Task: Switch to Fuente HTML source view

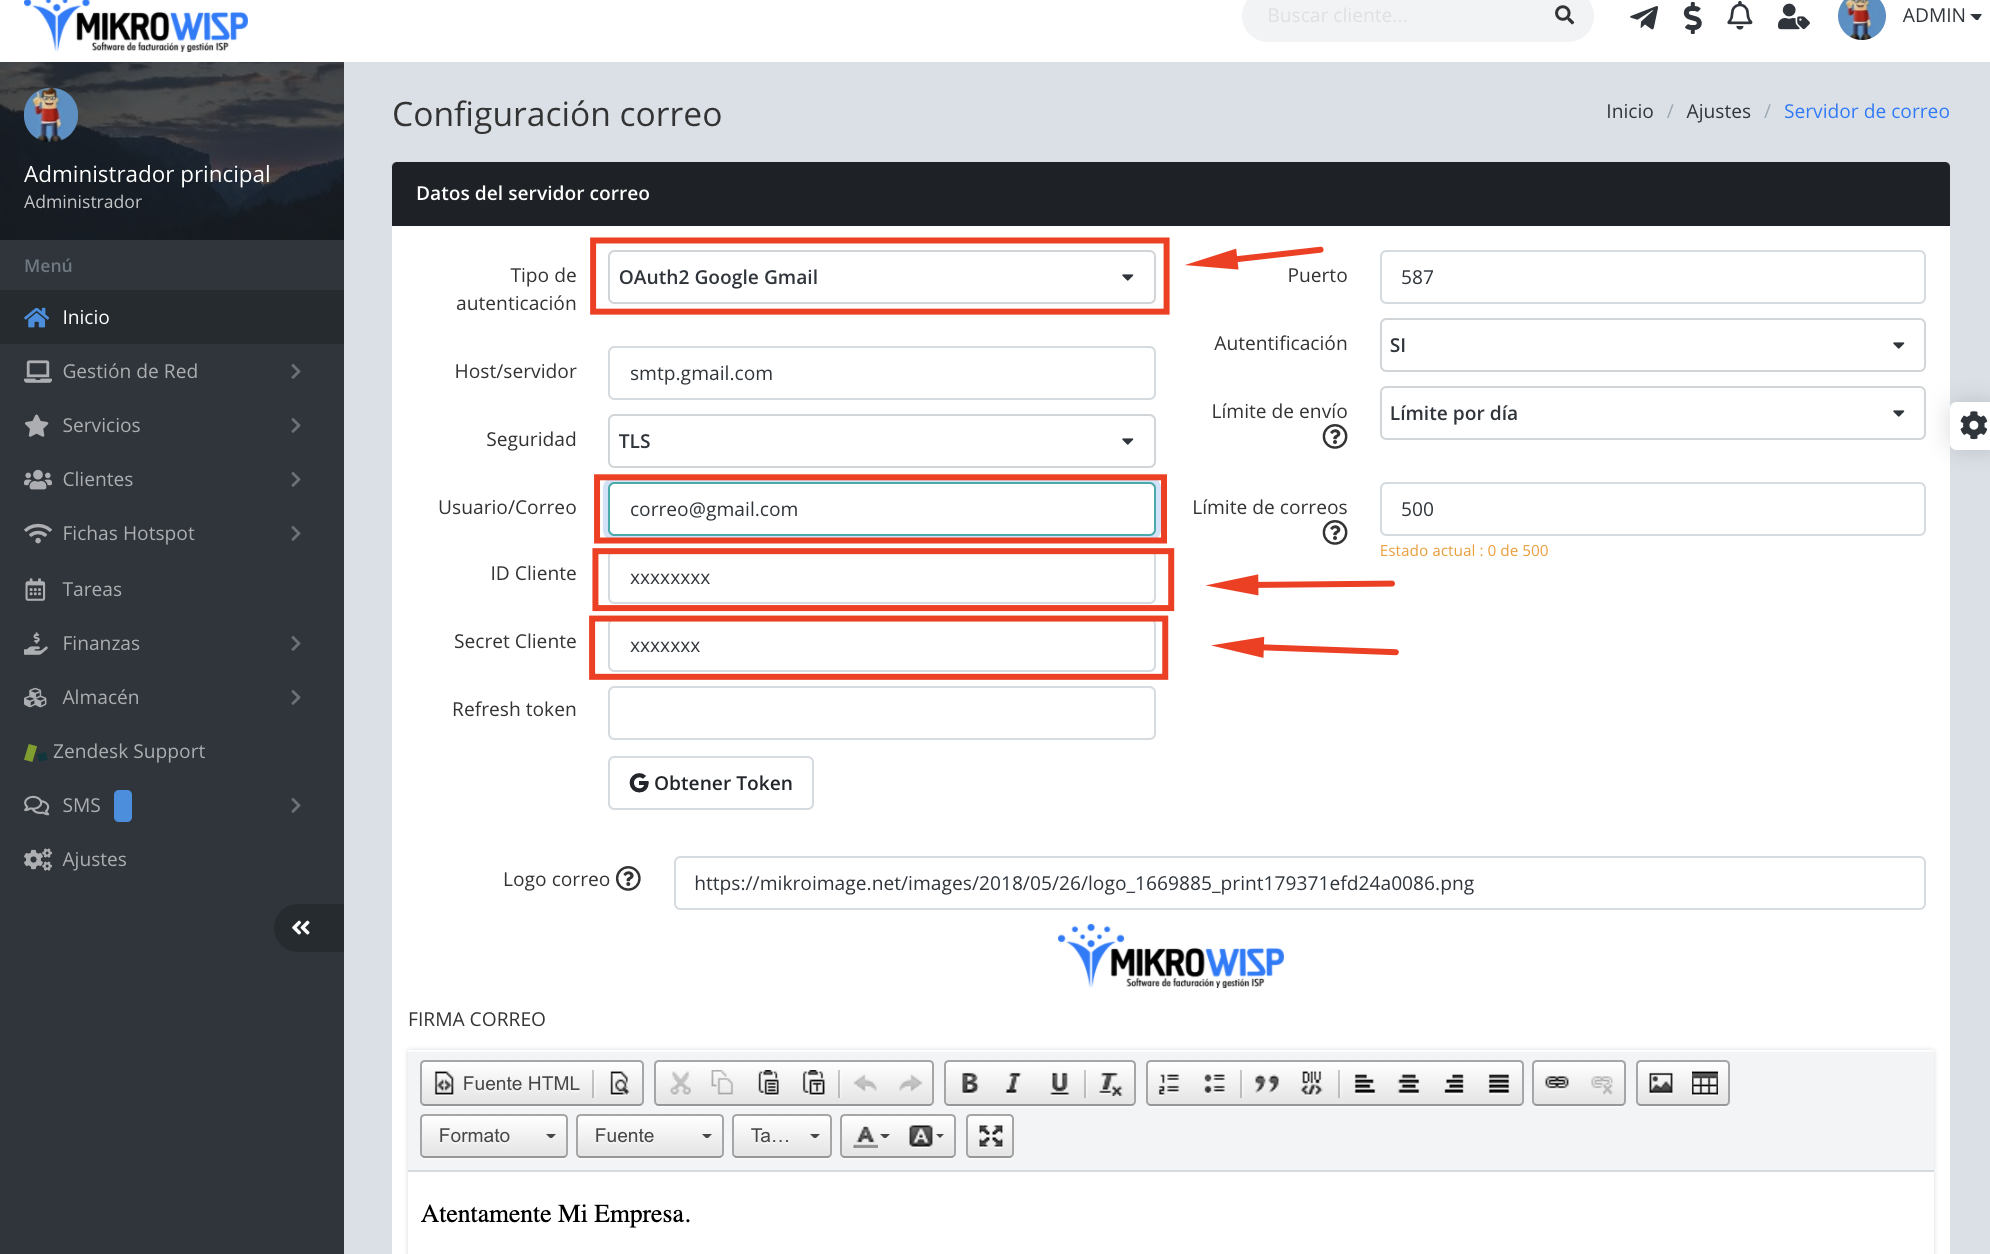Action: click(508, 1083)
